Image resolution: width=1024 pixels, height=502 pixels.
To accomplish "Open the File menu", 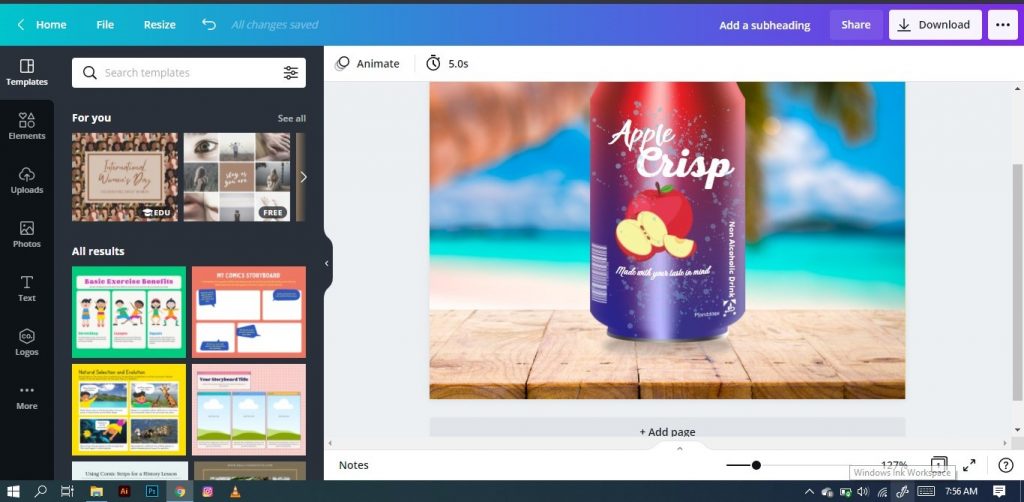I will (x=105, y=25).
